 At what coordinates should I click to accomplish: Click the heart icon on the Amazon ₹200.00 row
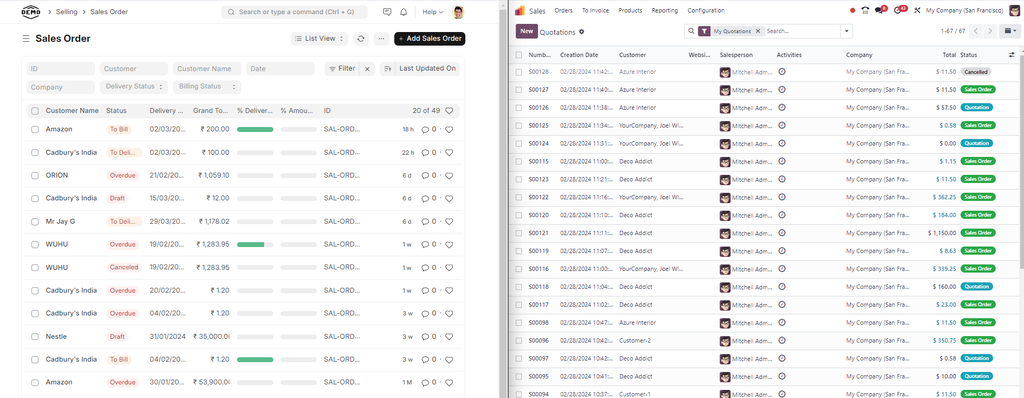tap(449, 129)
